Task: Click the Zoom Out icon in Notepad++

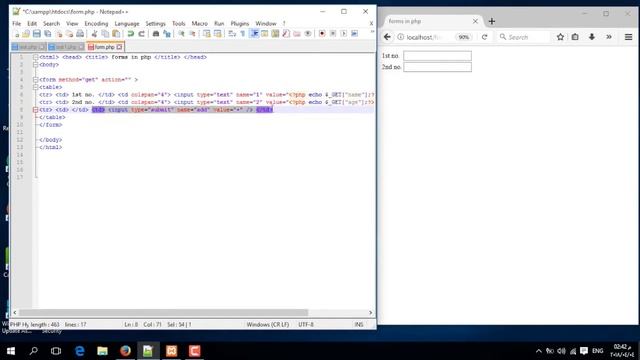Action: (x=192, y=34)
